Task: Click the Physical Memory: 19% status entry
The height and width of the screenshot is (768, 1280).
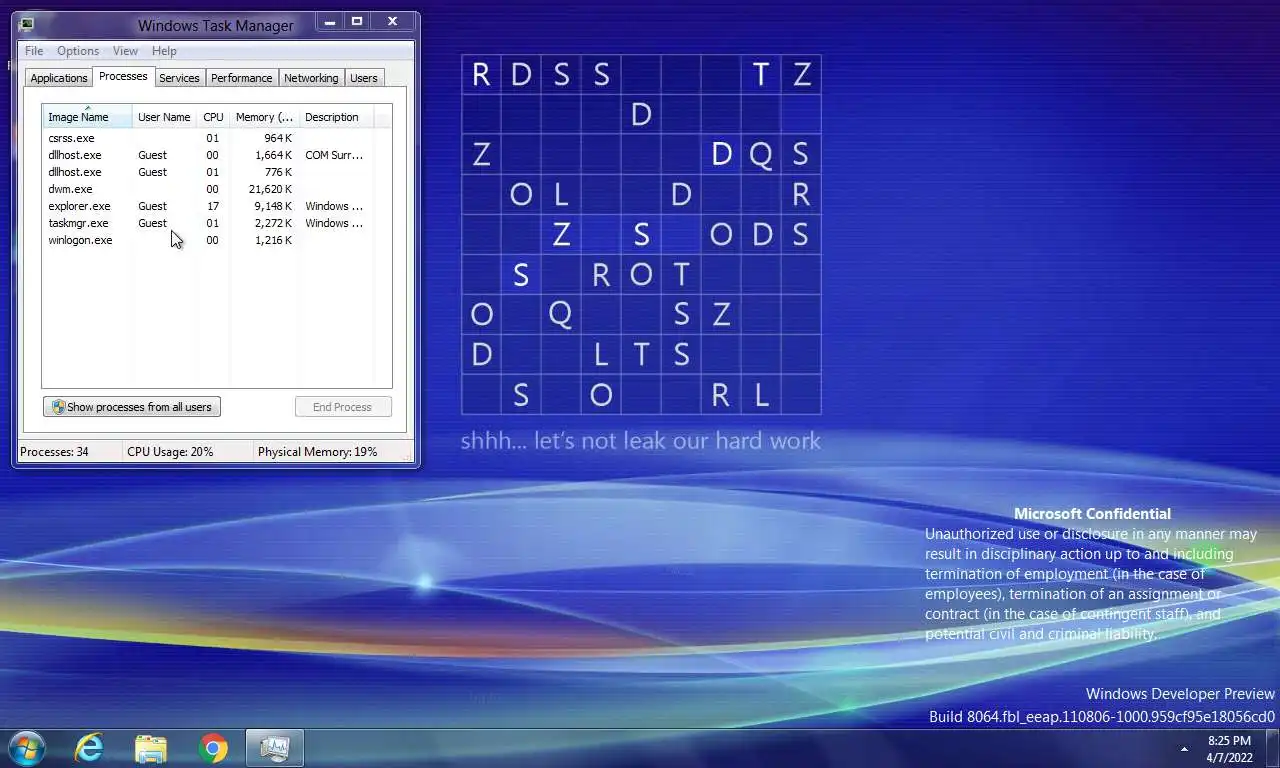Action: point(318,452)
